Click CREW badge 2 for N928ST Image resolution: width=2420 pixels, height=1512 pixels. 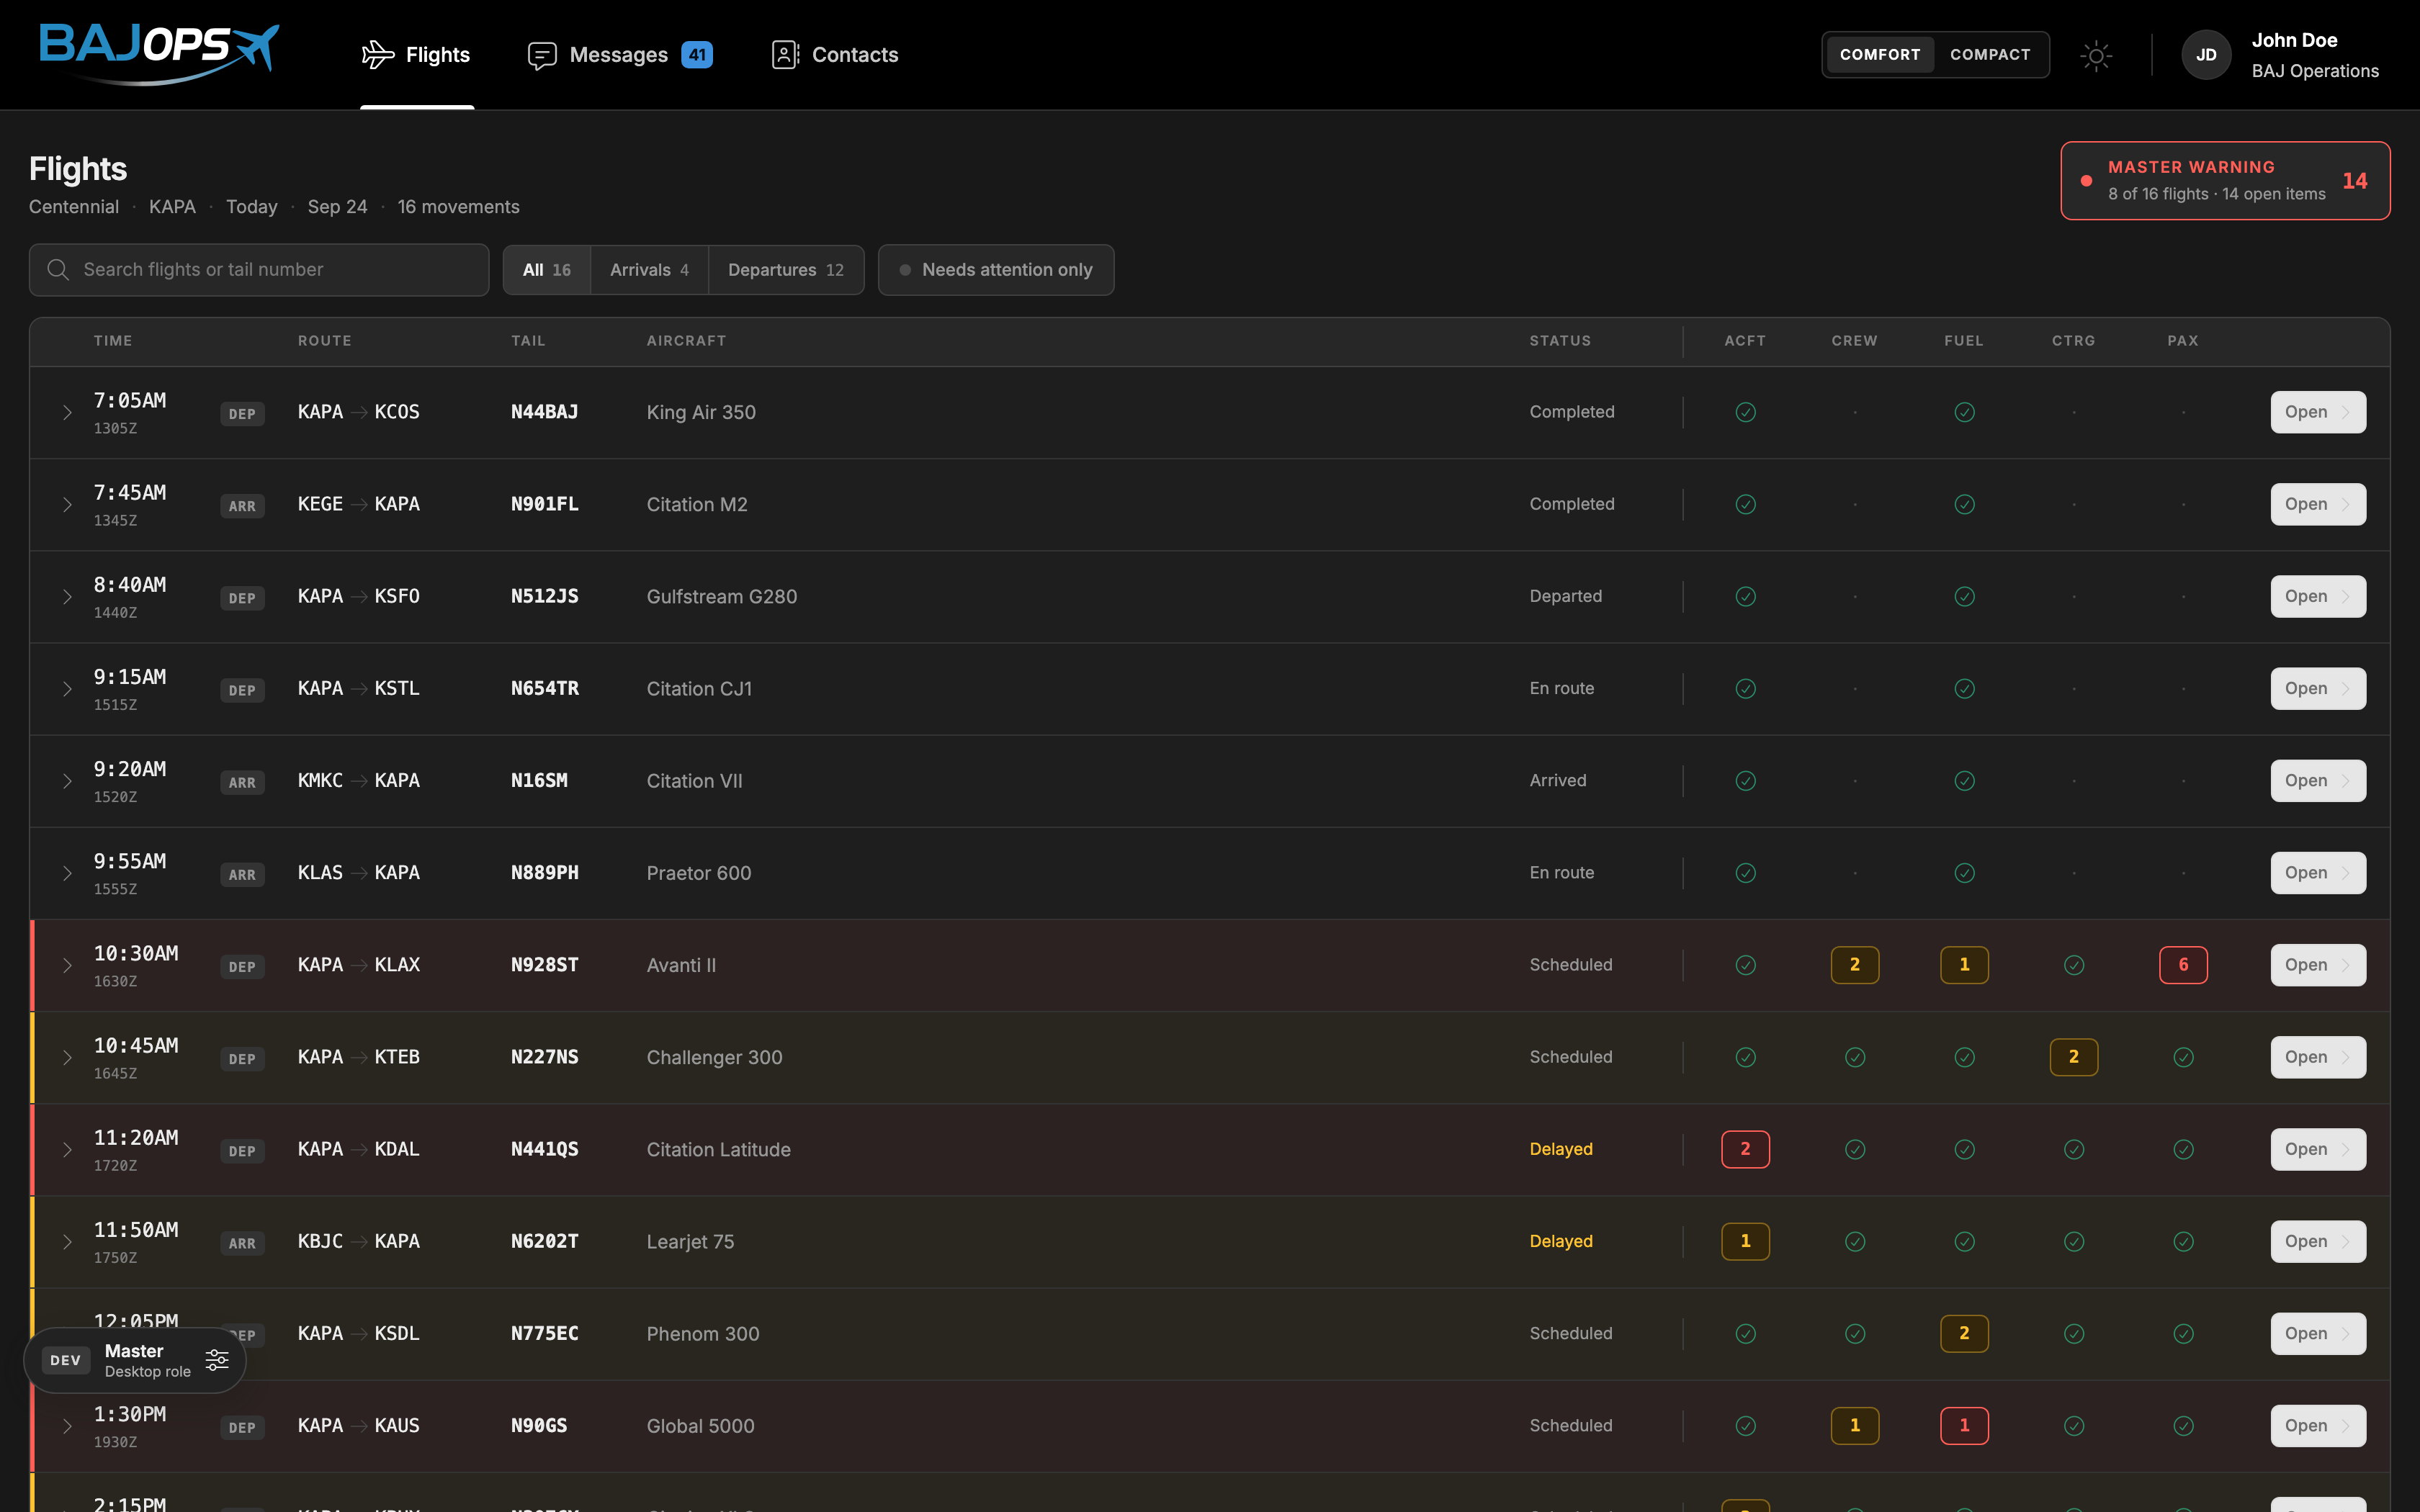click(x=1855, y=965)
